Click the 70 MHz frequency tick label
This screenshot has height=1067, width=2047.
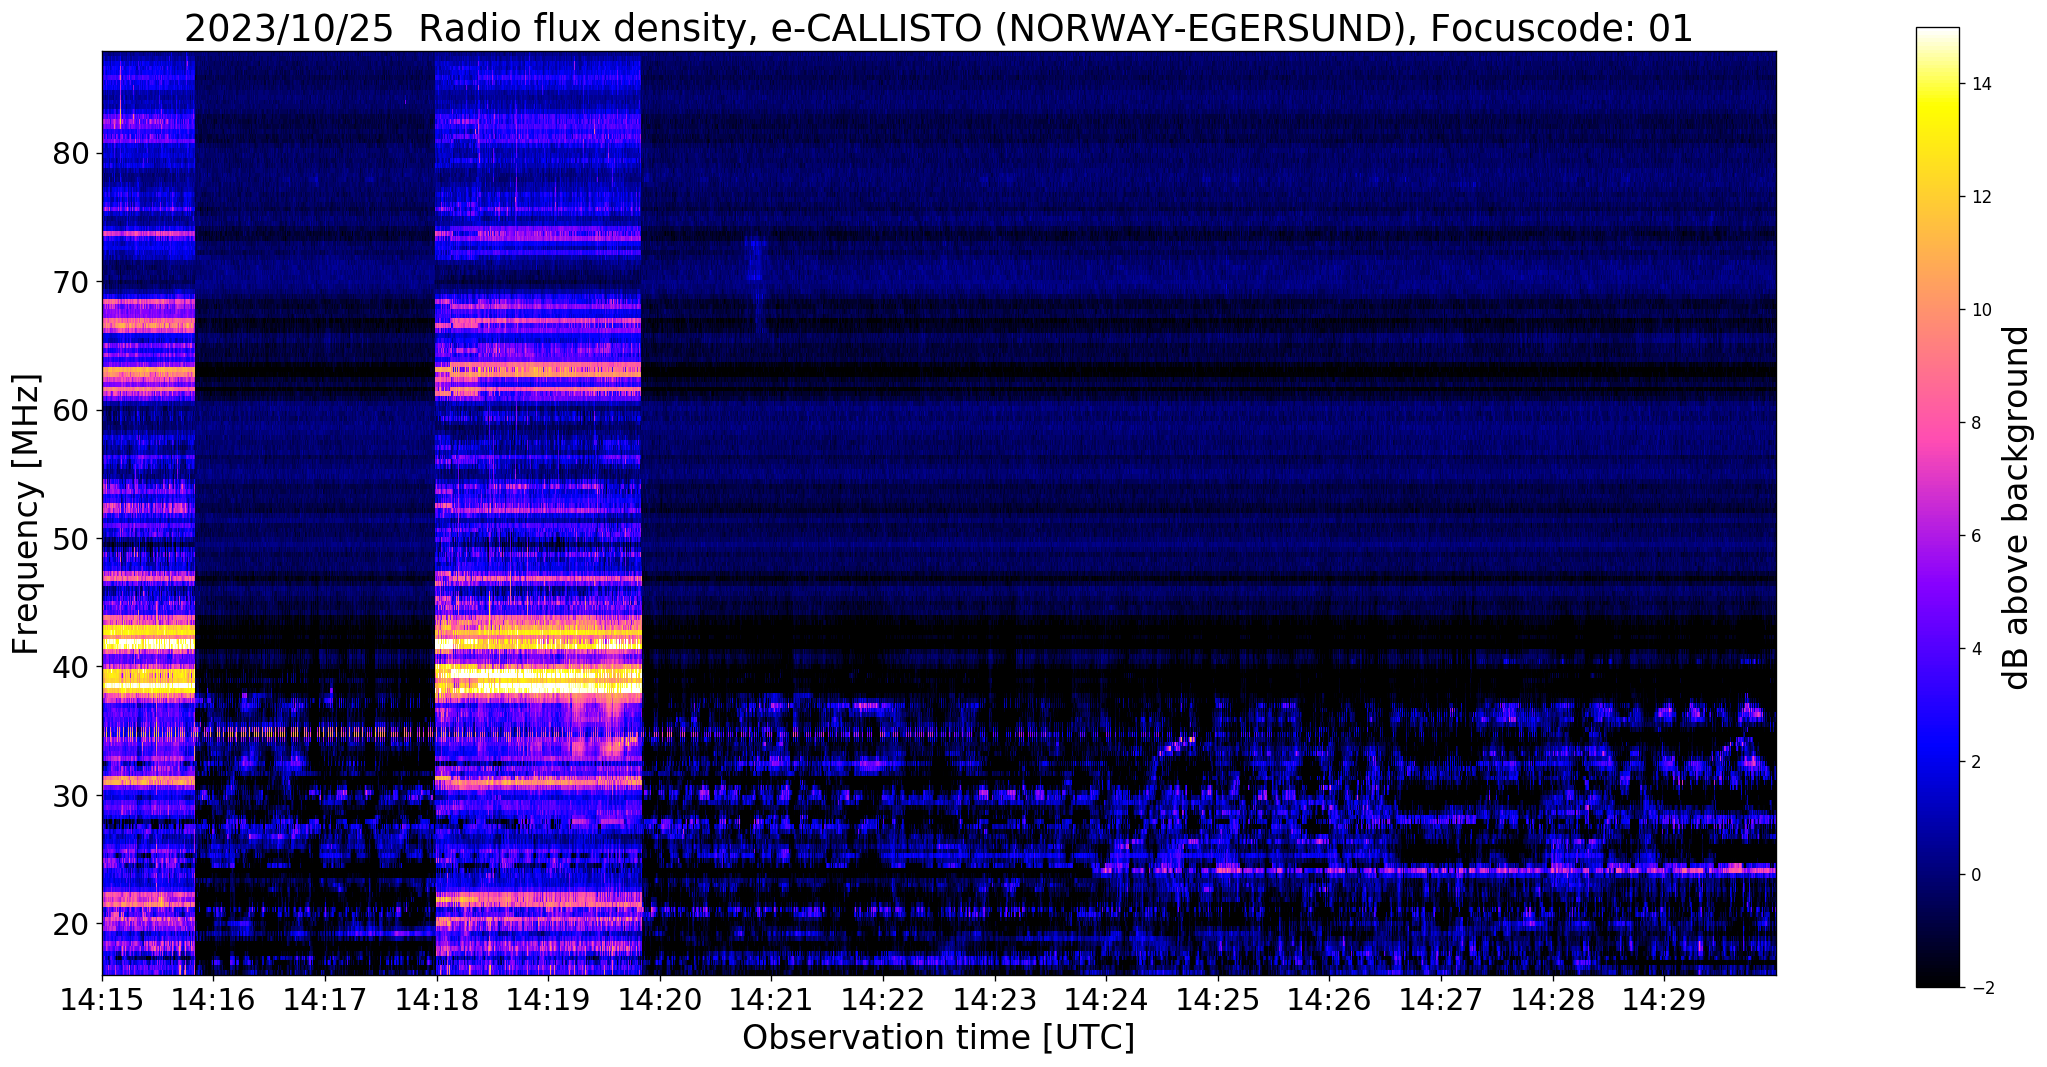[71, 282]
